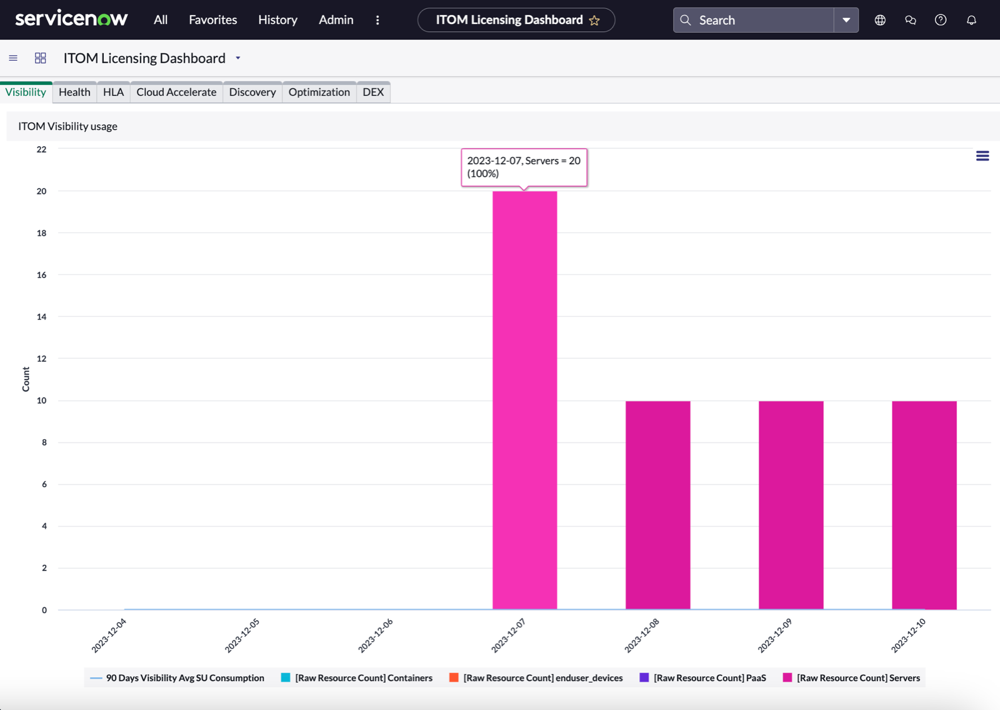Open the help question mark icon
Viewport: 1000px width, 710px height.
click(x=941, y=20)
